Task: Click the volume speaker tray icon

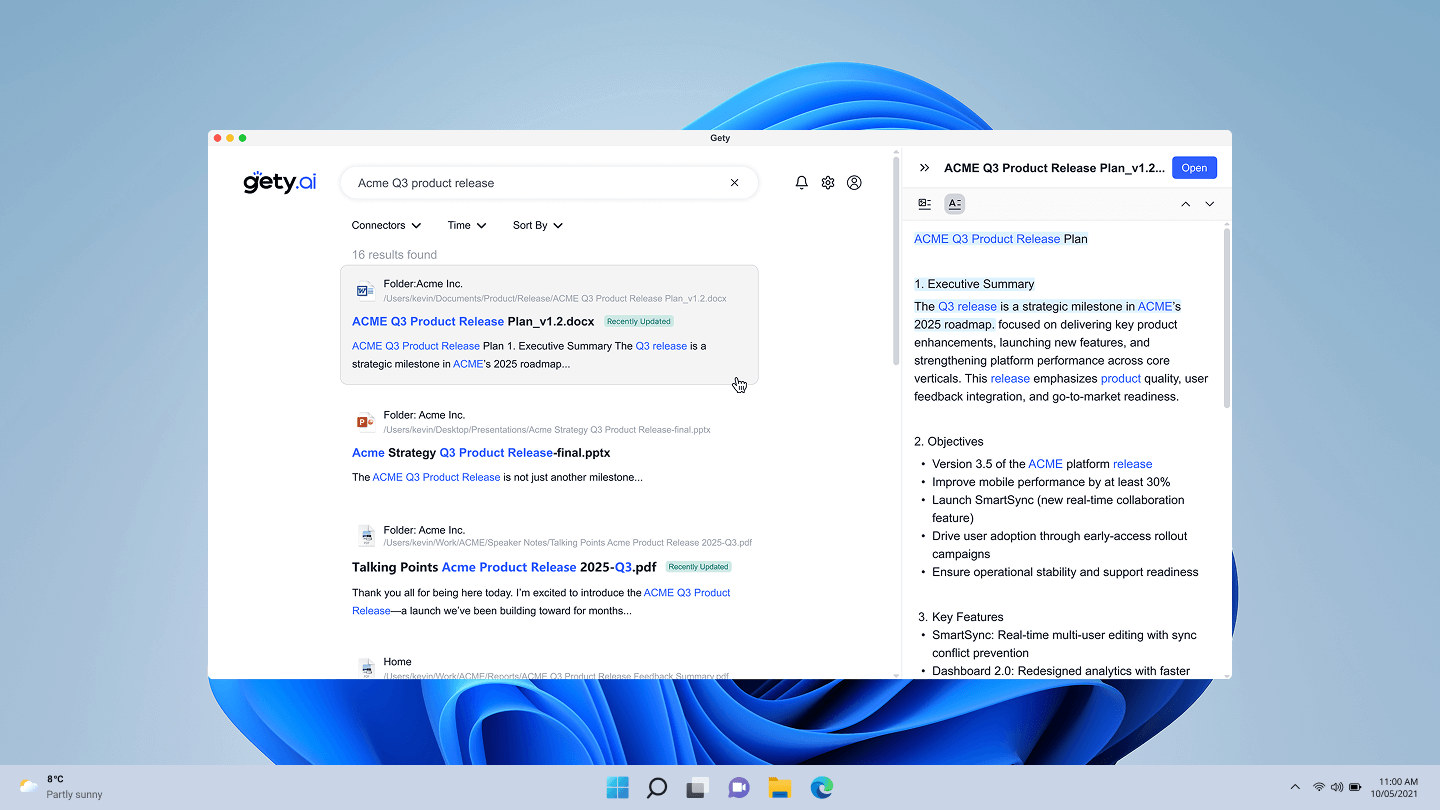Action: [x=1337, y=787]
